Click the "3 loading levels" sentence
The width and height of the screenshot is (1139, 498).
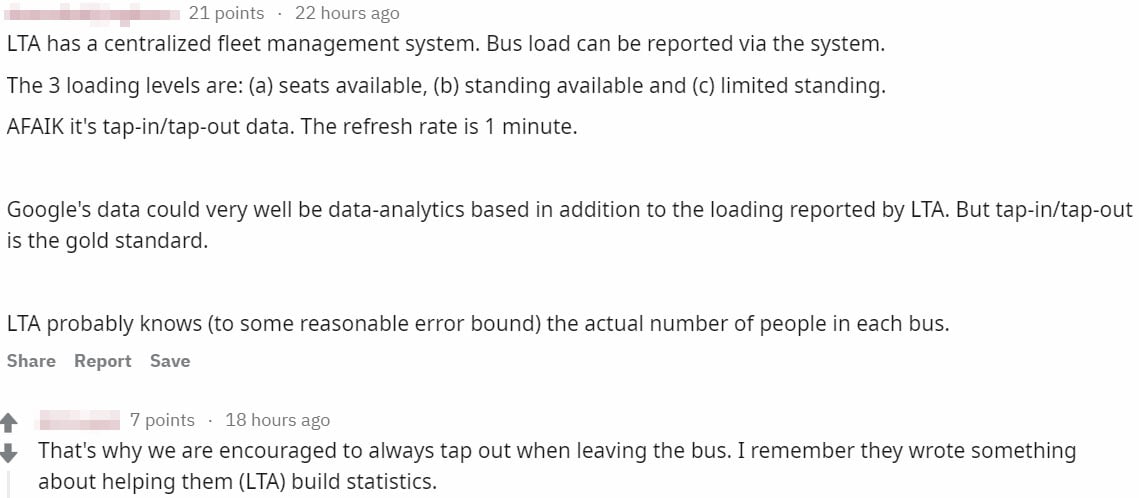[446, 86]
